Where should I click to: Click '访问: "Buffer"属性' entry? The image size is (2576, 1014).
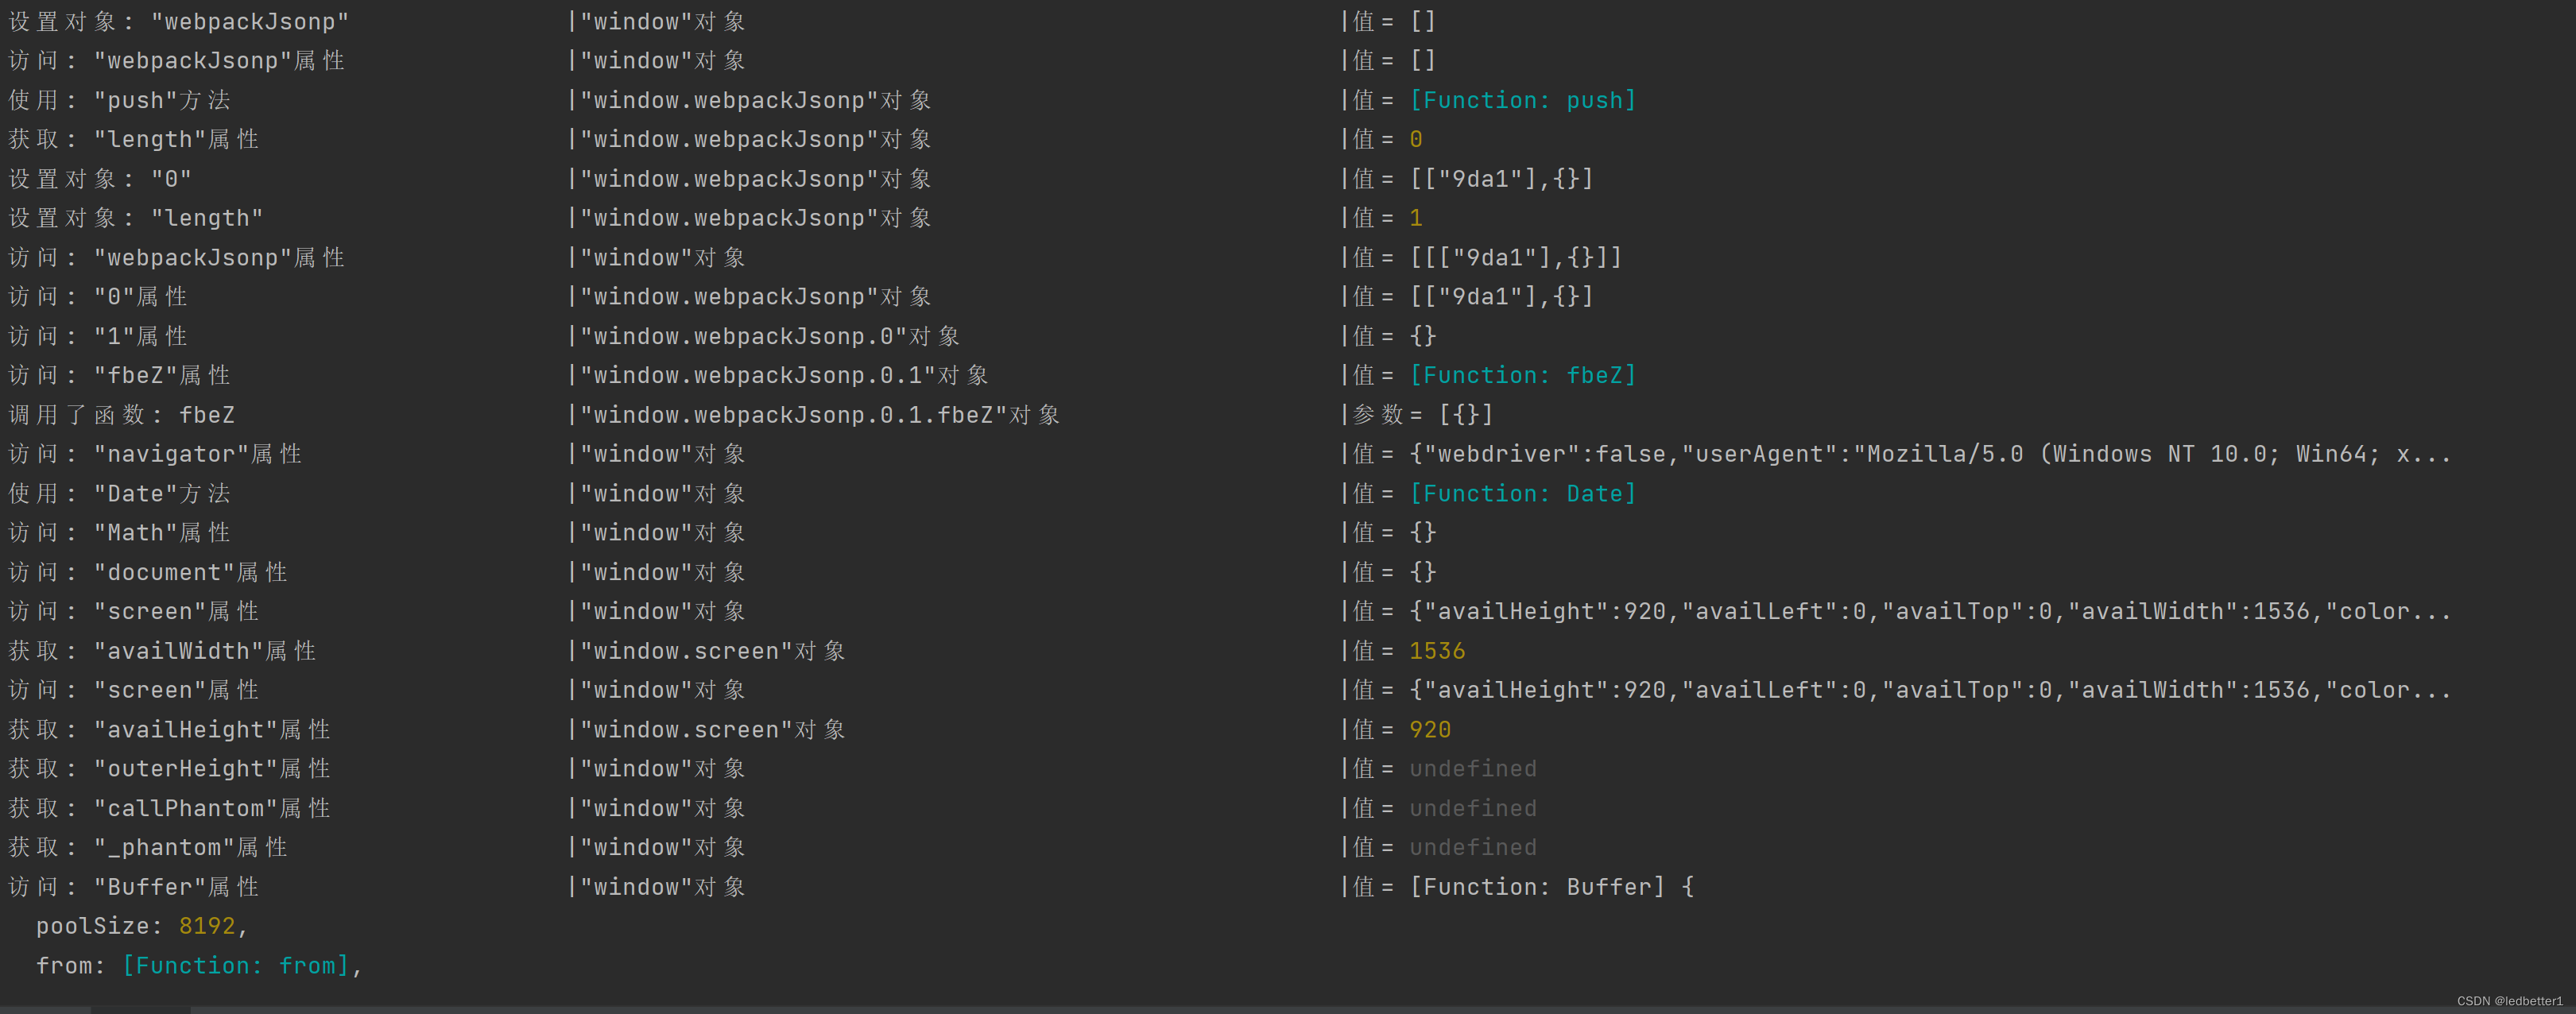click(x=134, y=887)
